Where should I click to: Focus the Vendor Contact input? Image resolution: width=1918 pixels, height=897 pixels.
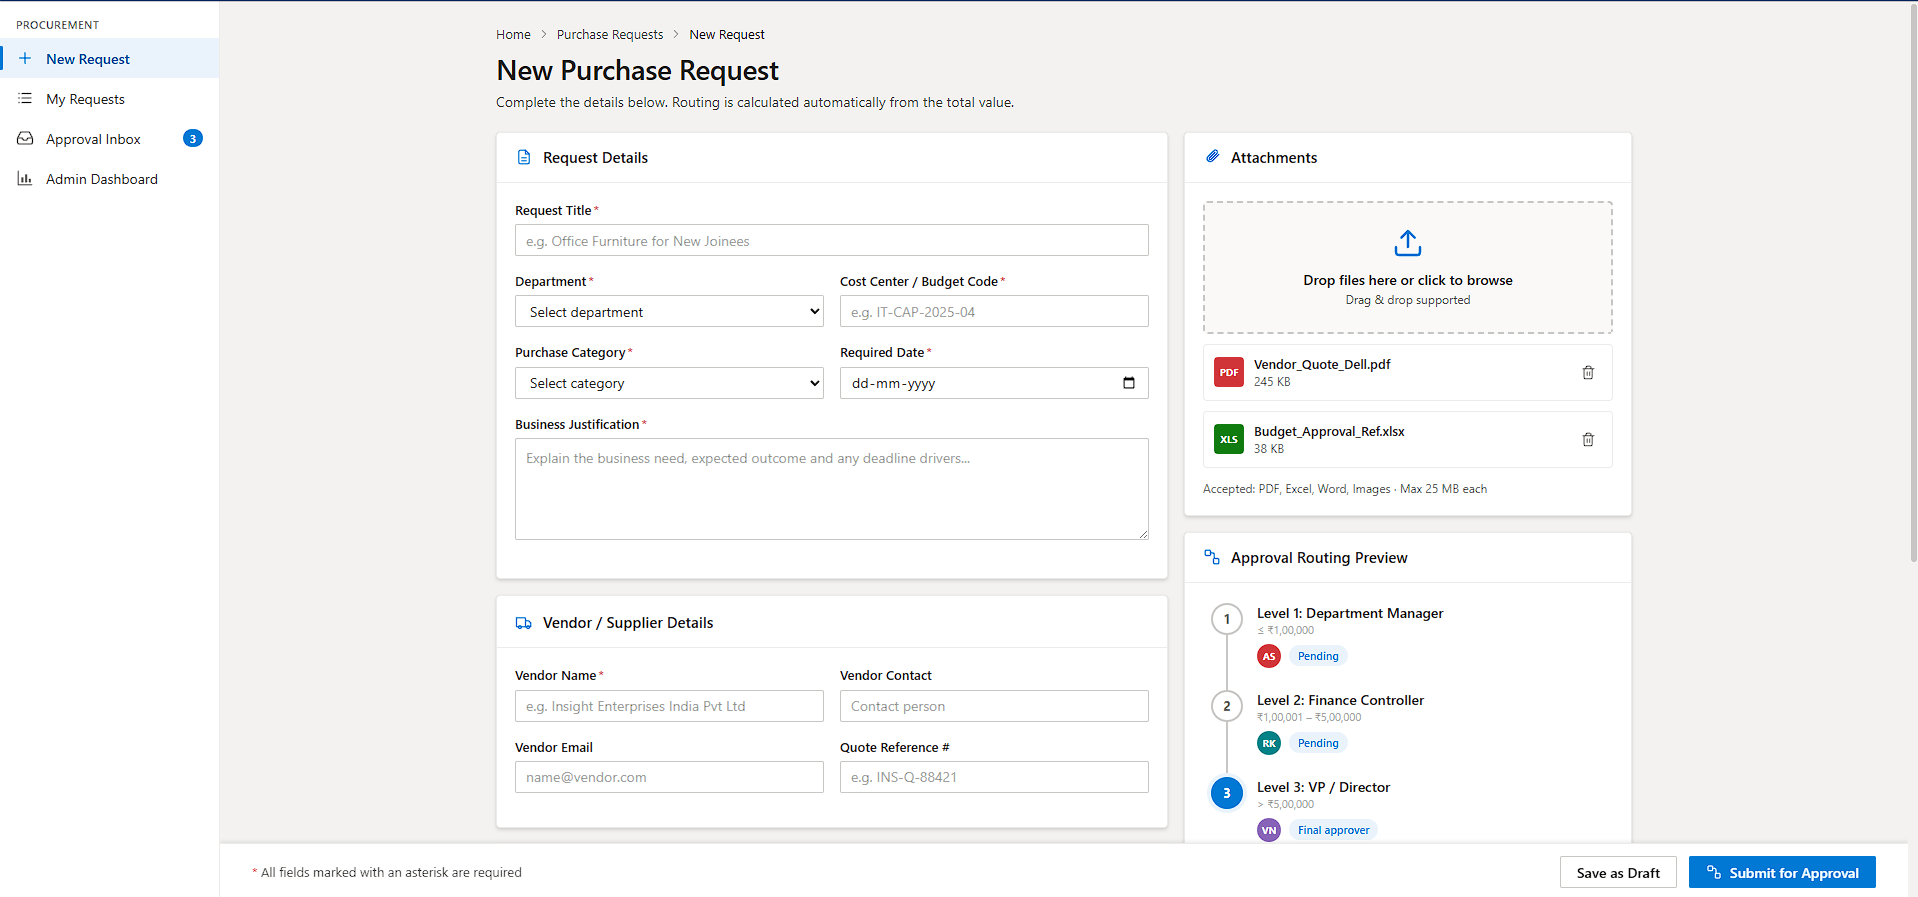coord(994,706)
